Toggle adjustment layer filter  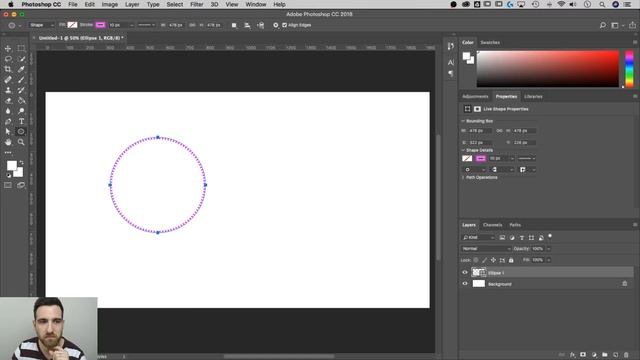tap(512, 238)
